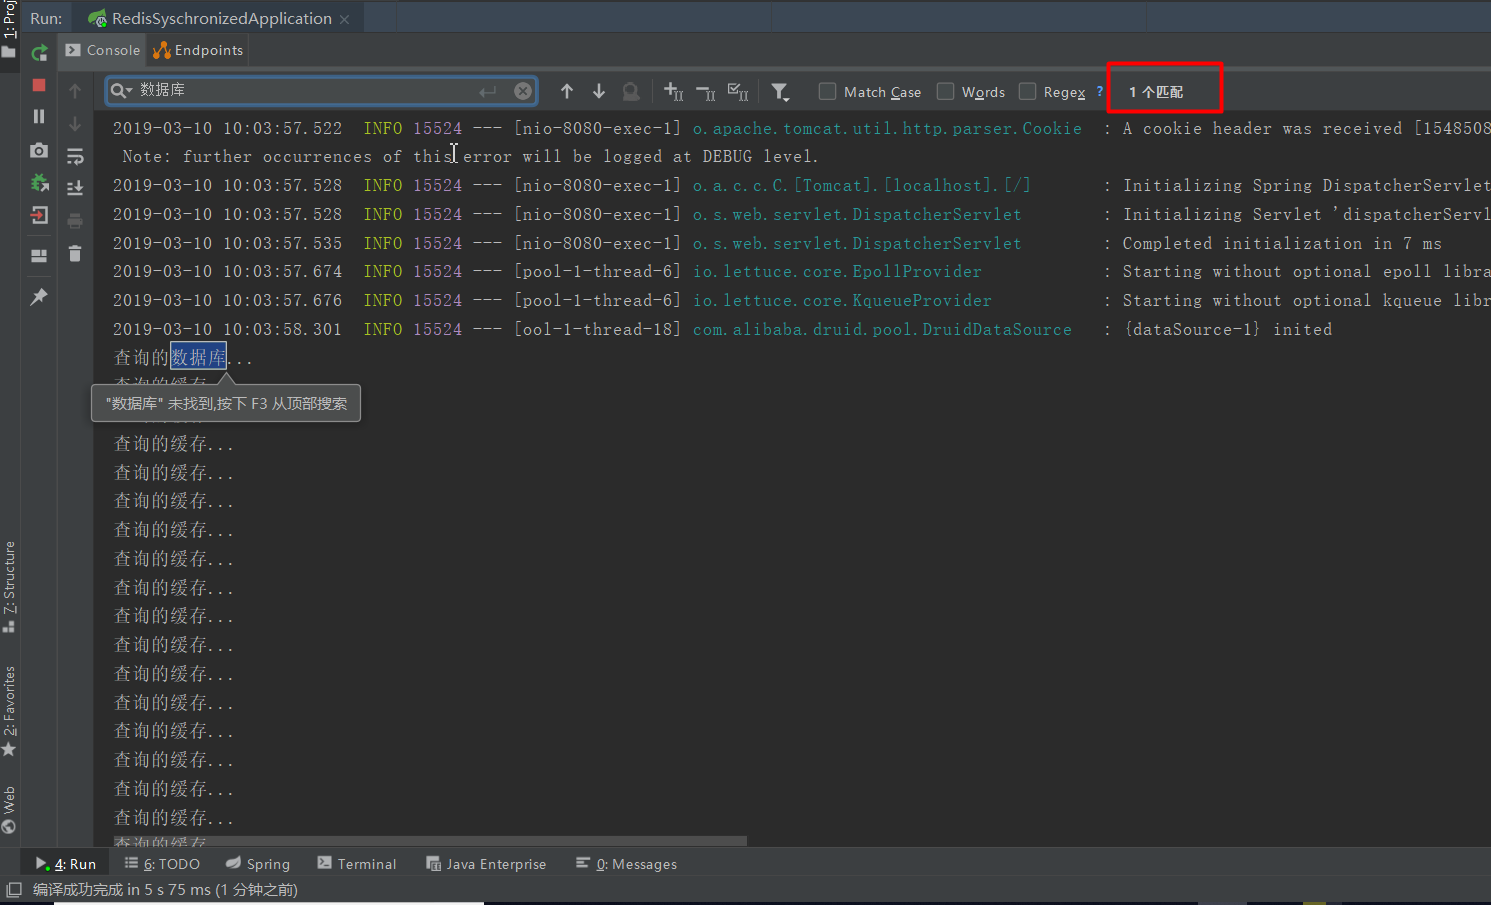Screen dimensions: 1491x905
Task: Take a thread dump camera icon
Action: [x=39, y=150]
